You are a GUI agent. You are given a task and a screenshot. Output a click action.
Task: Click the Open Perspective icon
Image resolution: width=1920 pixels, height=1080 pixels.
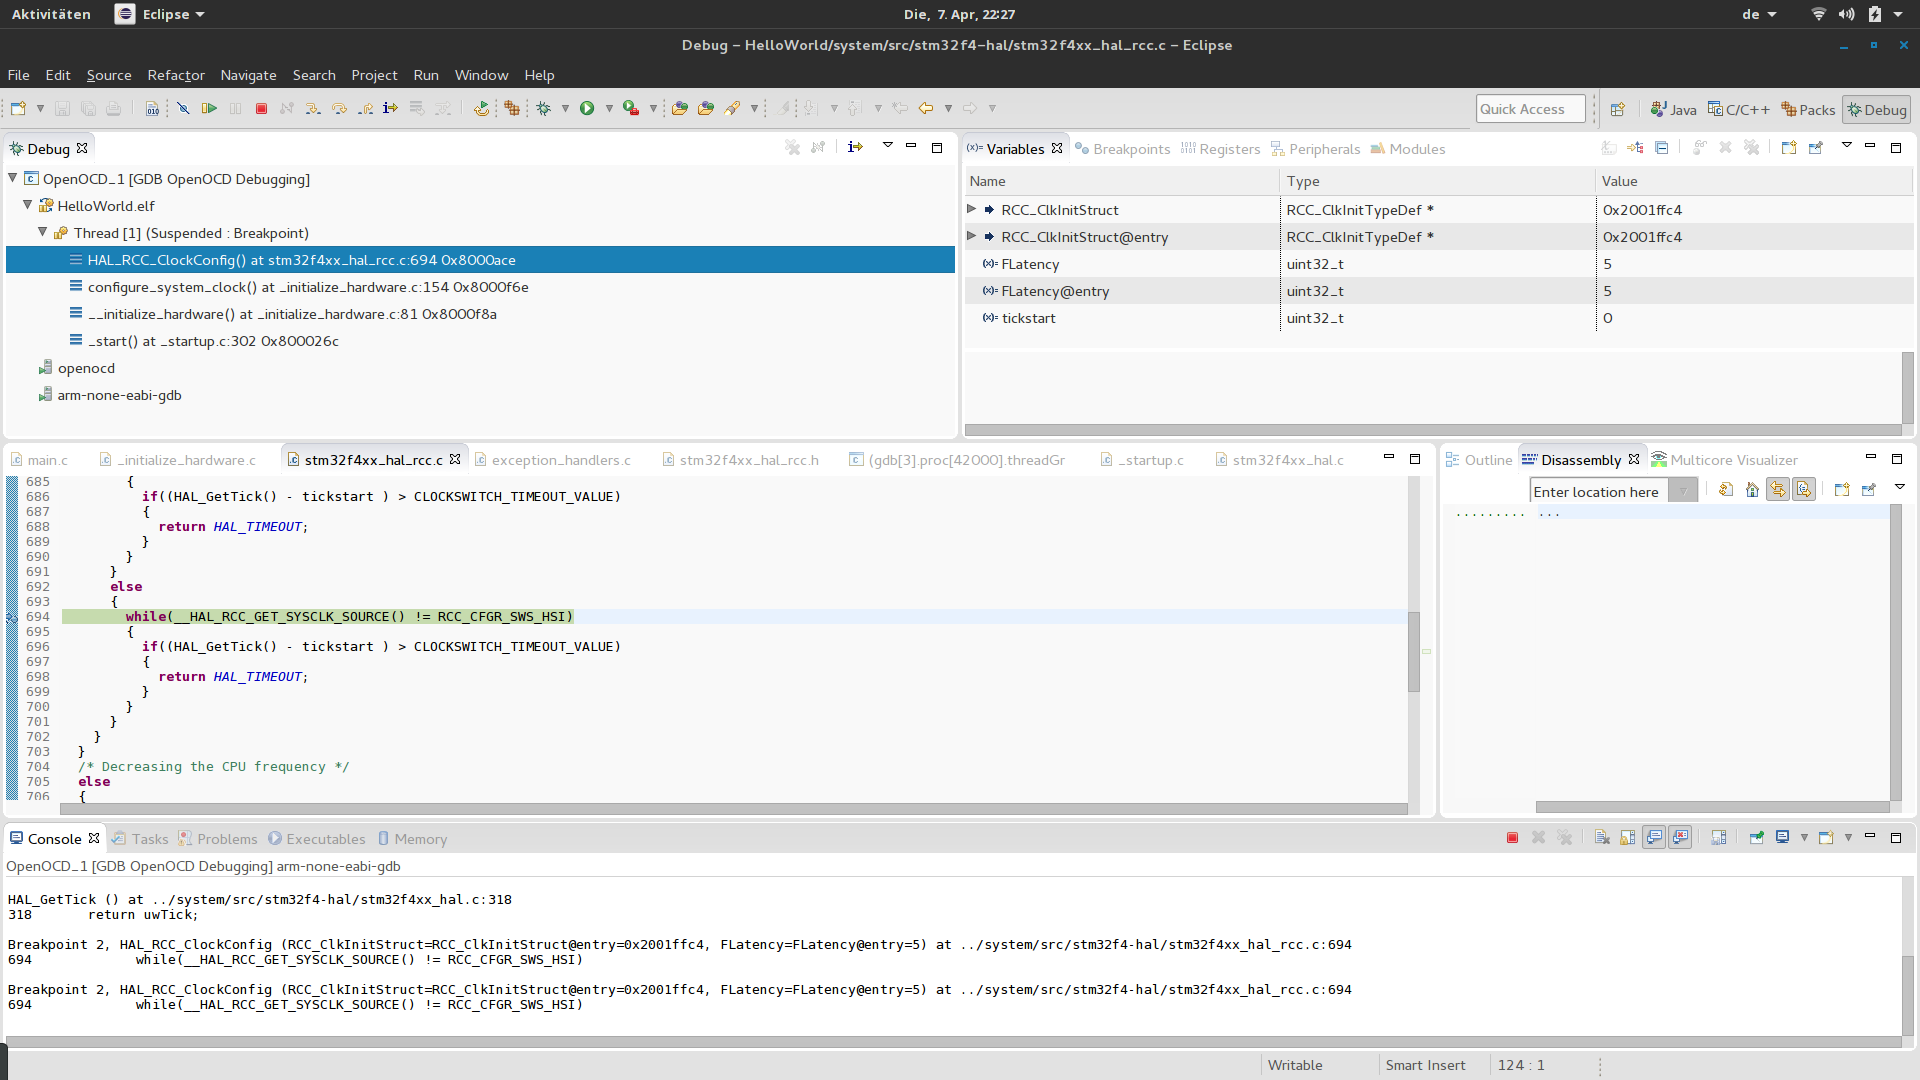click(1618, 109)
